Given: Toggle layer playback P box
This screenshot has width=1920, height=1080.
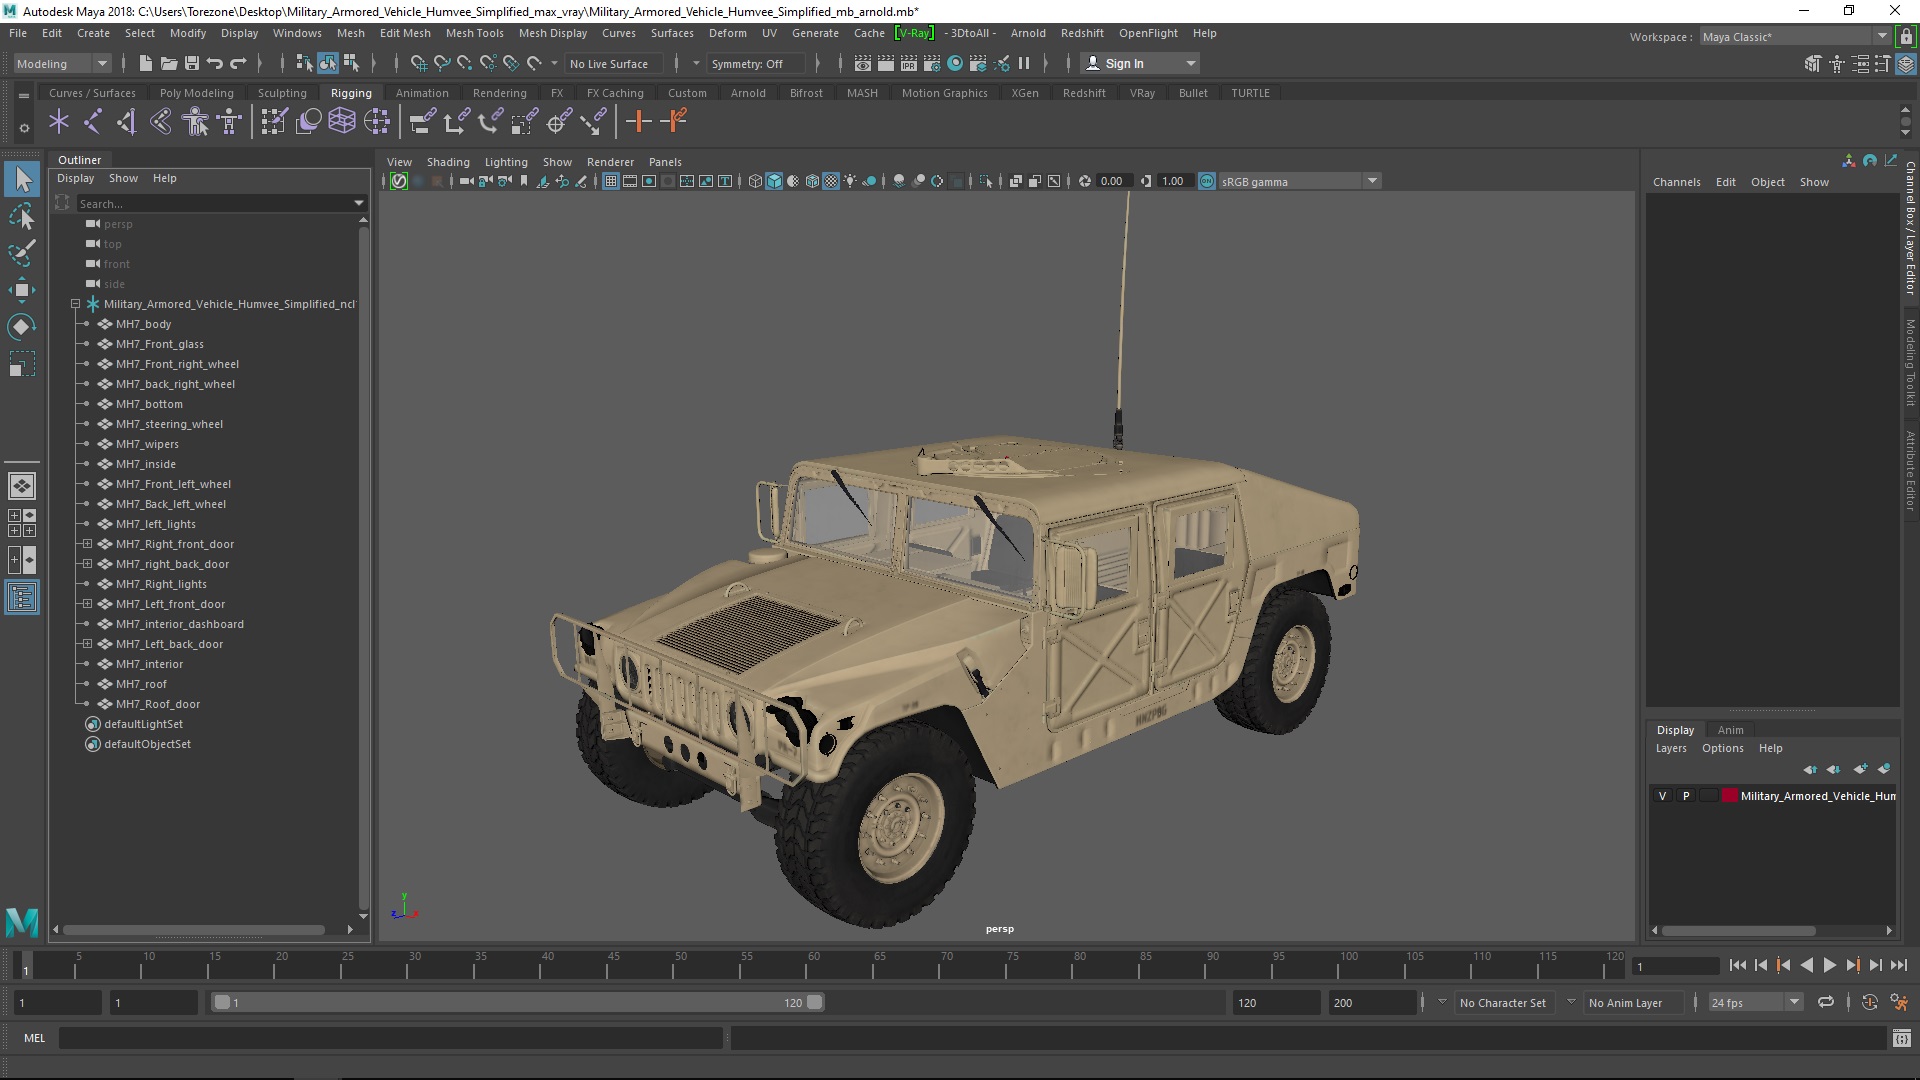Looking at the screenshot, I should [1686, 796].
